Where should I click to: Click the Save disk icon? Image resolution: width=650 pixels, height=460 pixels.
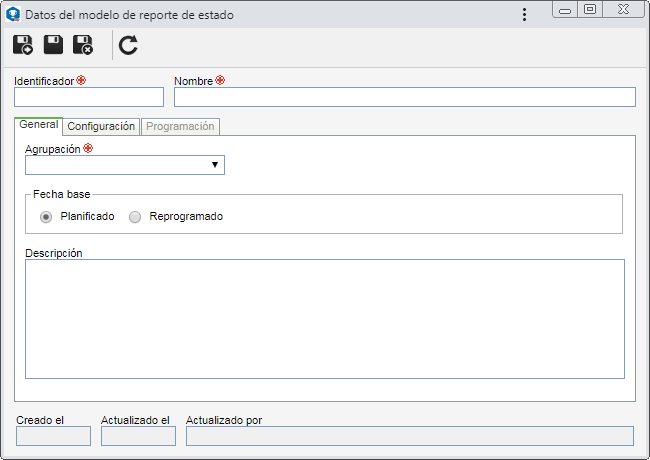tap(53, 45)
